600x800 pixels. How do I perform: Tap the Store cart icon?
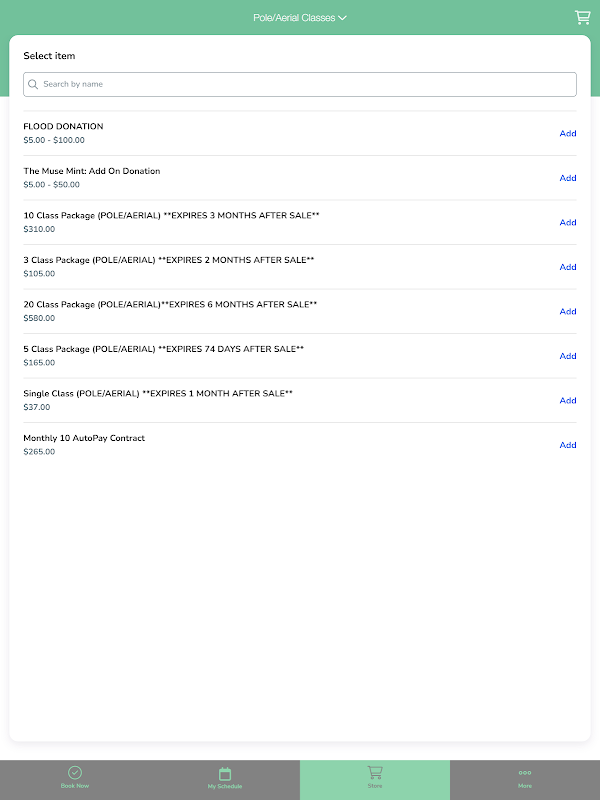tap(375, 772)
